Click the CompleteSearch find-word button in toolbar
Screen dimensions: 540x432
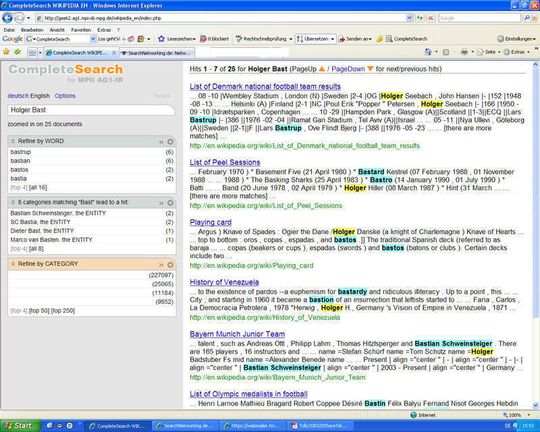(406, 39)
